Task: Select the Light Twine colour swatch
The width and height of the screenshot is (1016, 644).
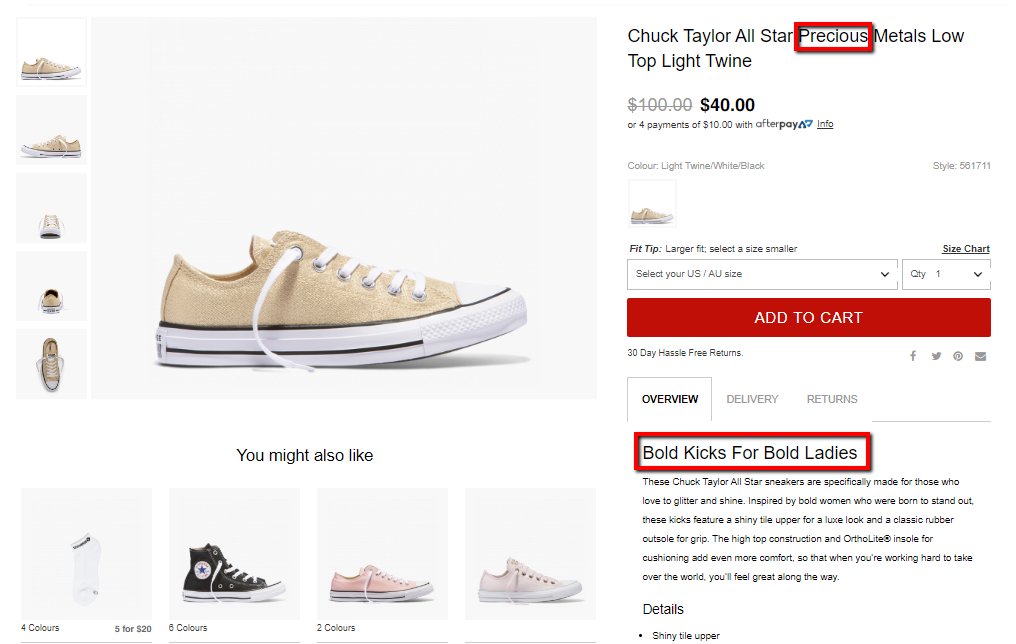Action: [652, 203]
